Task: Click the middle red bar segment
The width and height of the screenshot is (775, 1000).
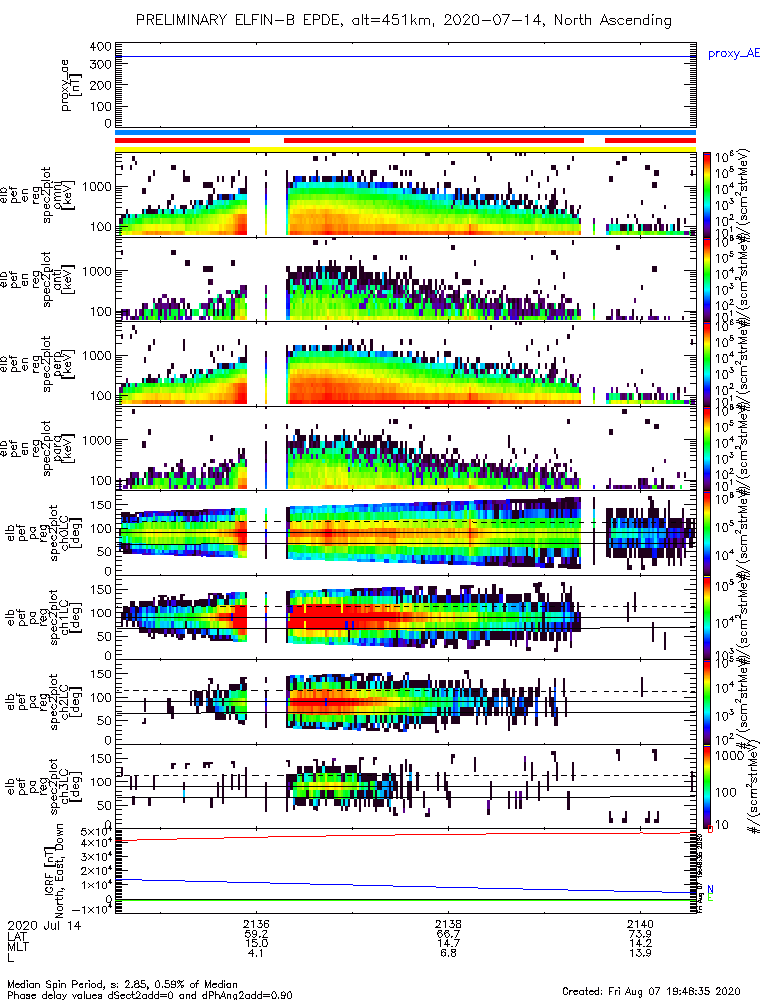Action: [434, 140]
